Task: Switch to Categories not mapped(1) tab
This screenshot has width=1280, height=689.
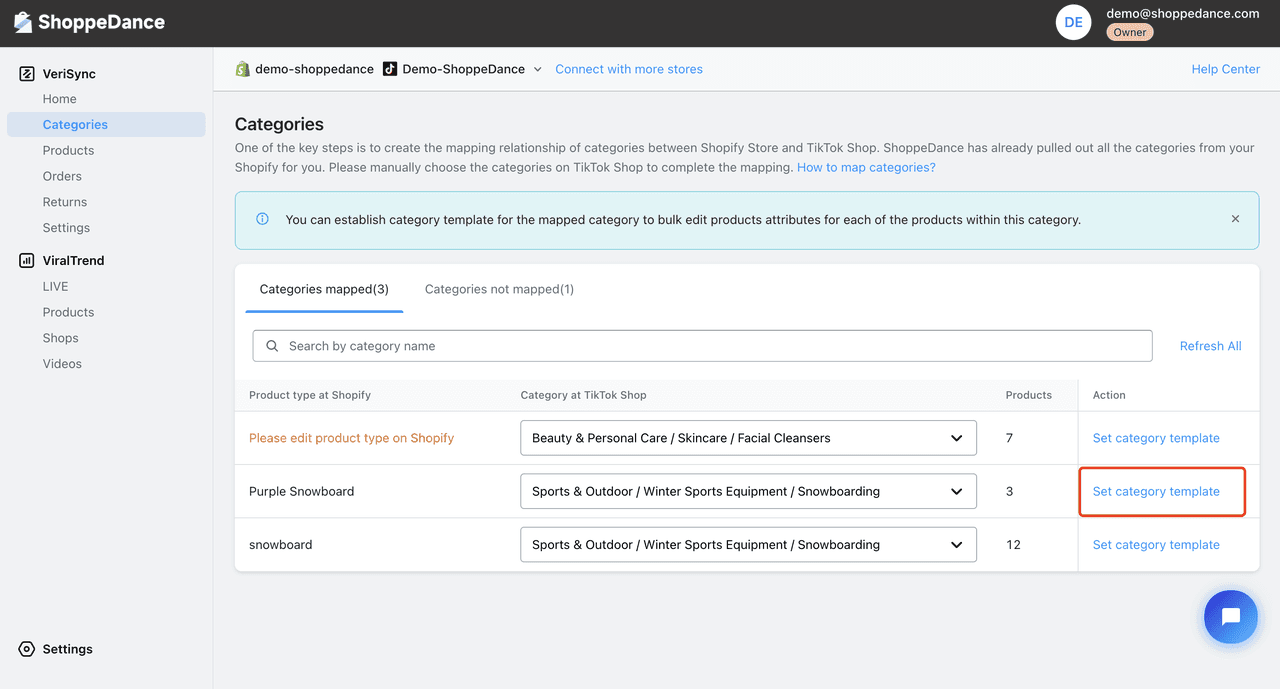Action: (499, 289)
